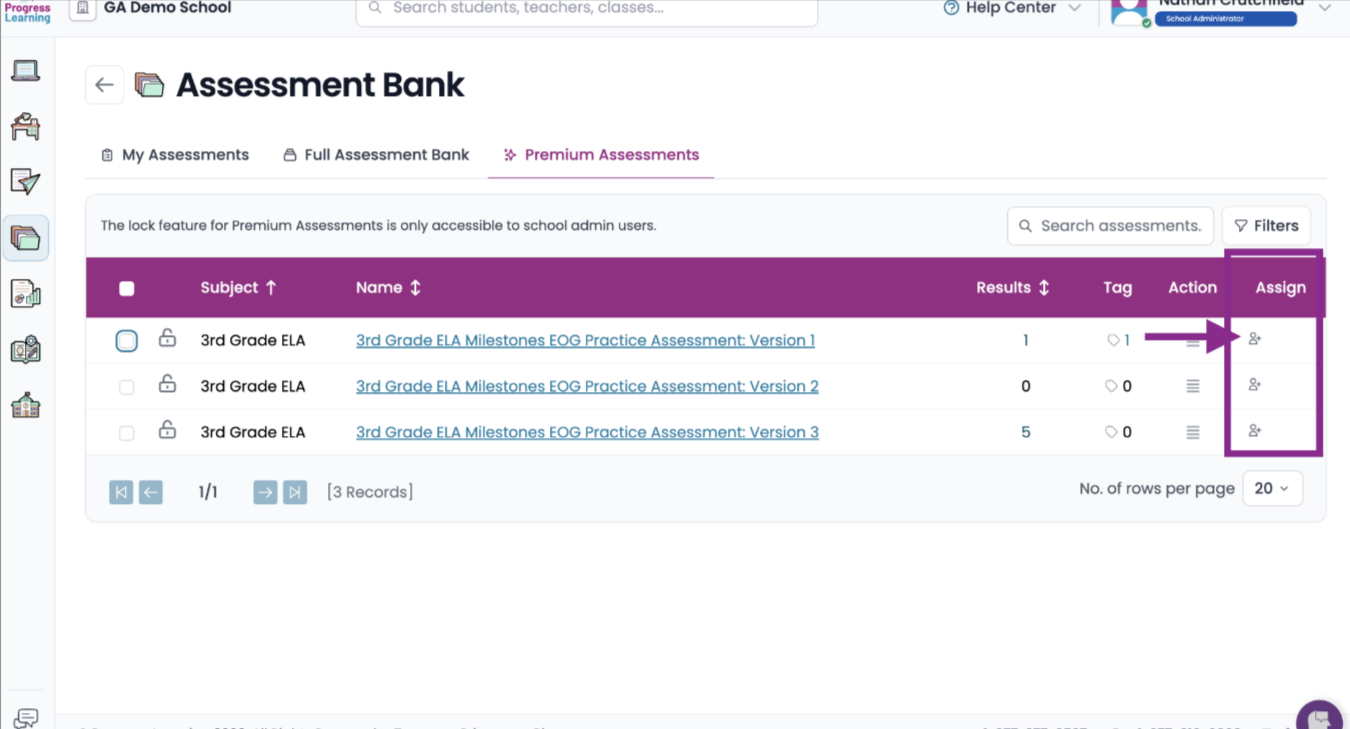
Task: Open the reports chart icon in the sidebar
Action: [x=25, y=294]
